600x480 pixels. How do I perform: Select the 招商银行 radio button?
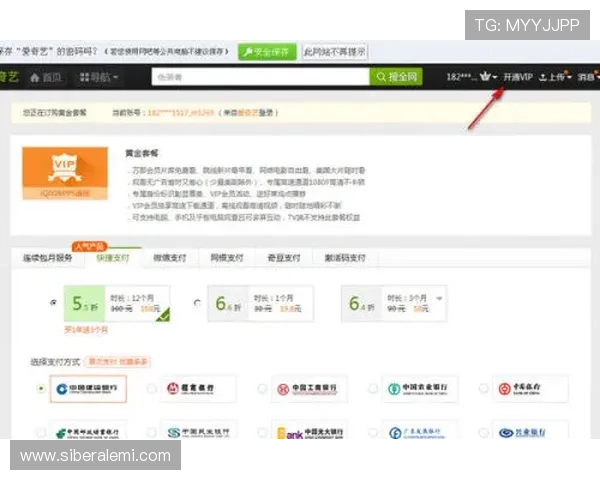pyautogui.click(x=152, y=389)
